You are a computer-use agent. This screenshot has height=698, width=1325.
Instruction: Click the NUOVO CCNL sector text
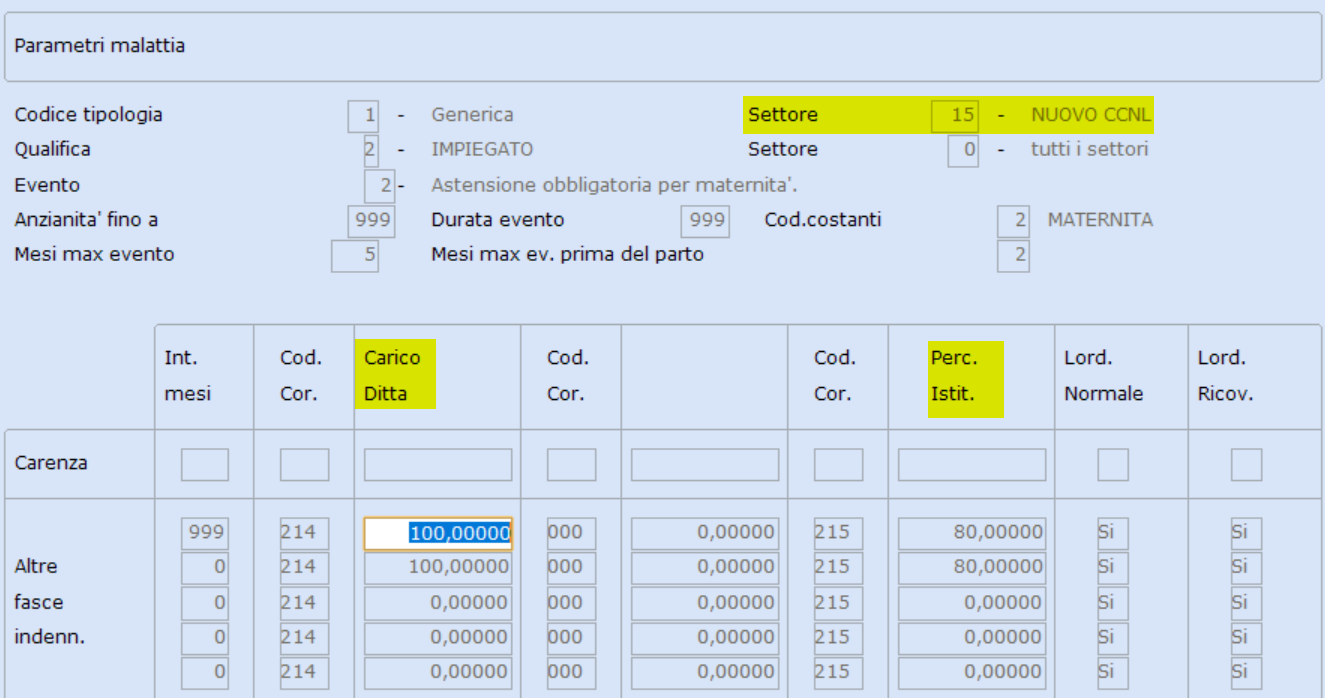tap(1091, 115)
